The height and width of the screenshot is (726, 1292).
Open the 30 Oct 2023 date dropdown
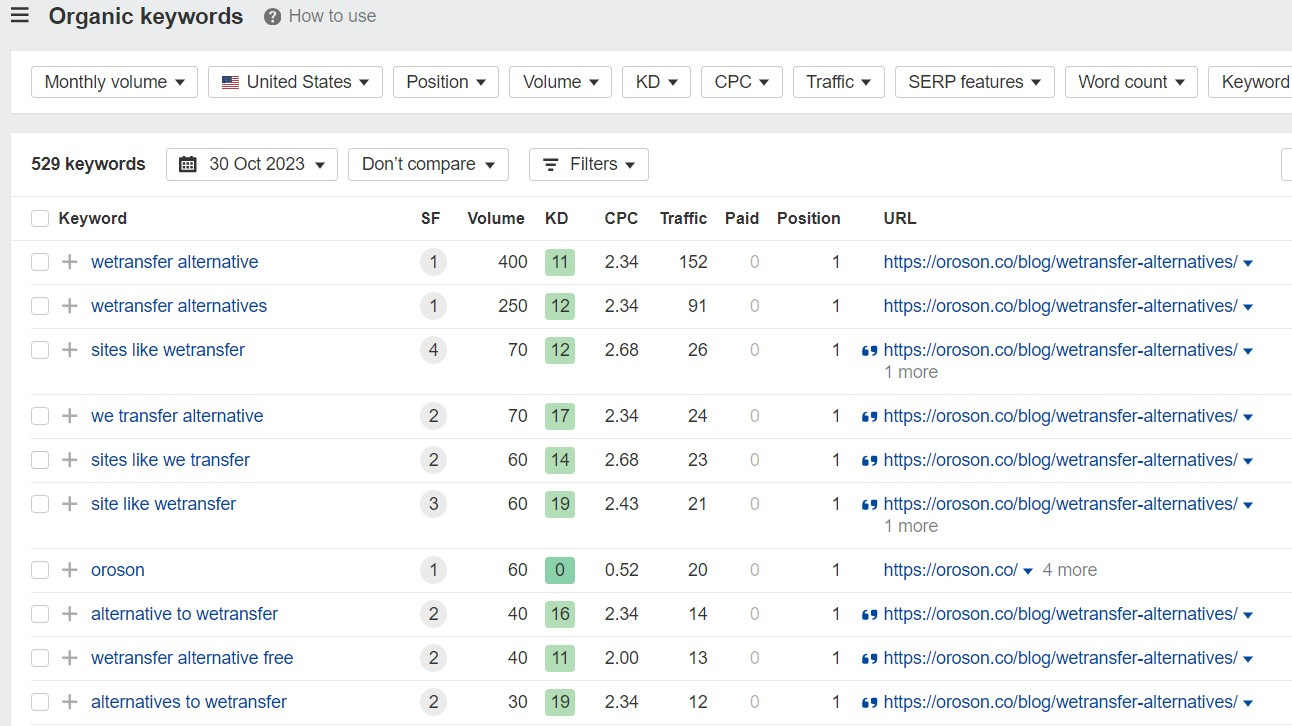click(252, 164)
